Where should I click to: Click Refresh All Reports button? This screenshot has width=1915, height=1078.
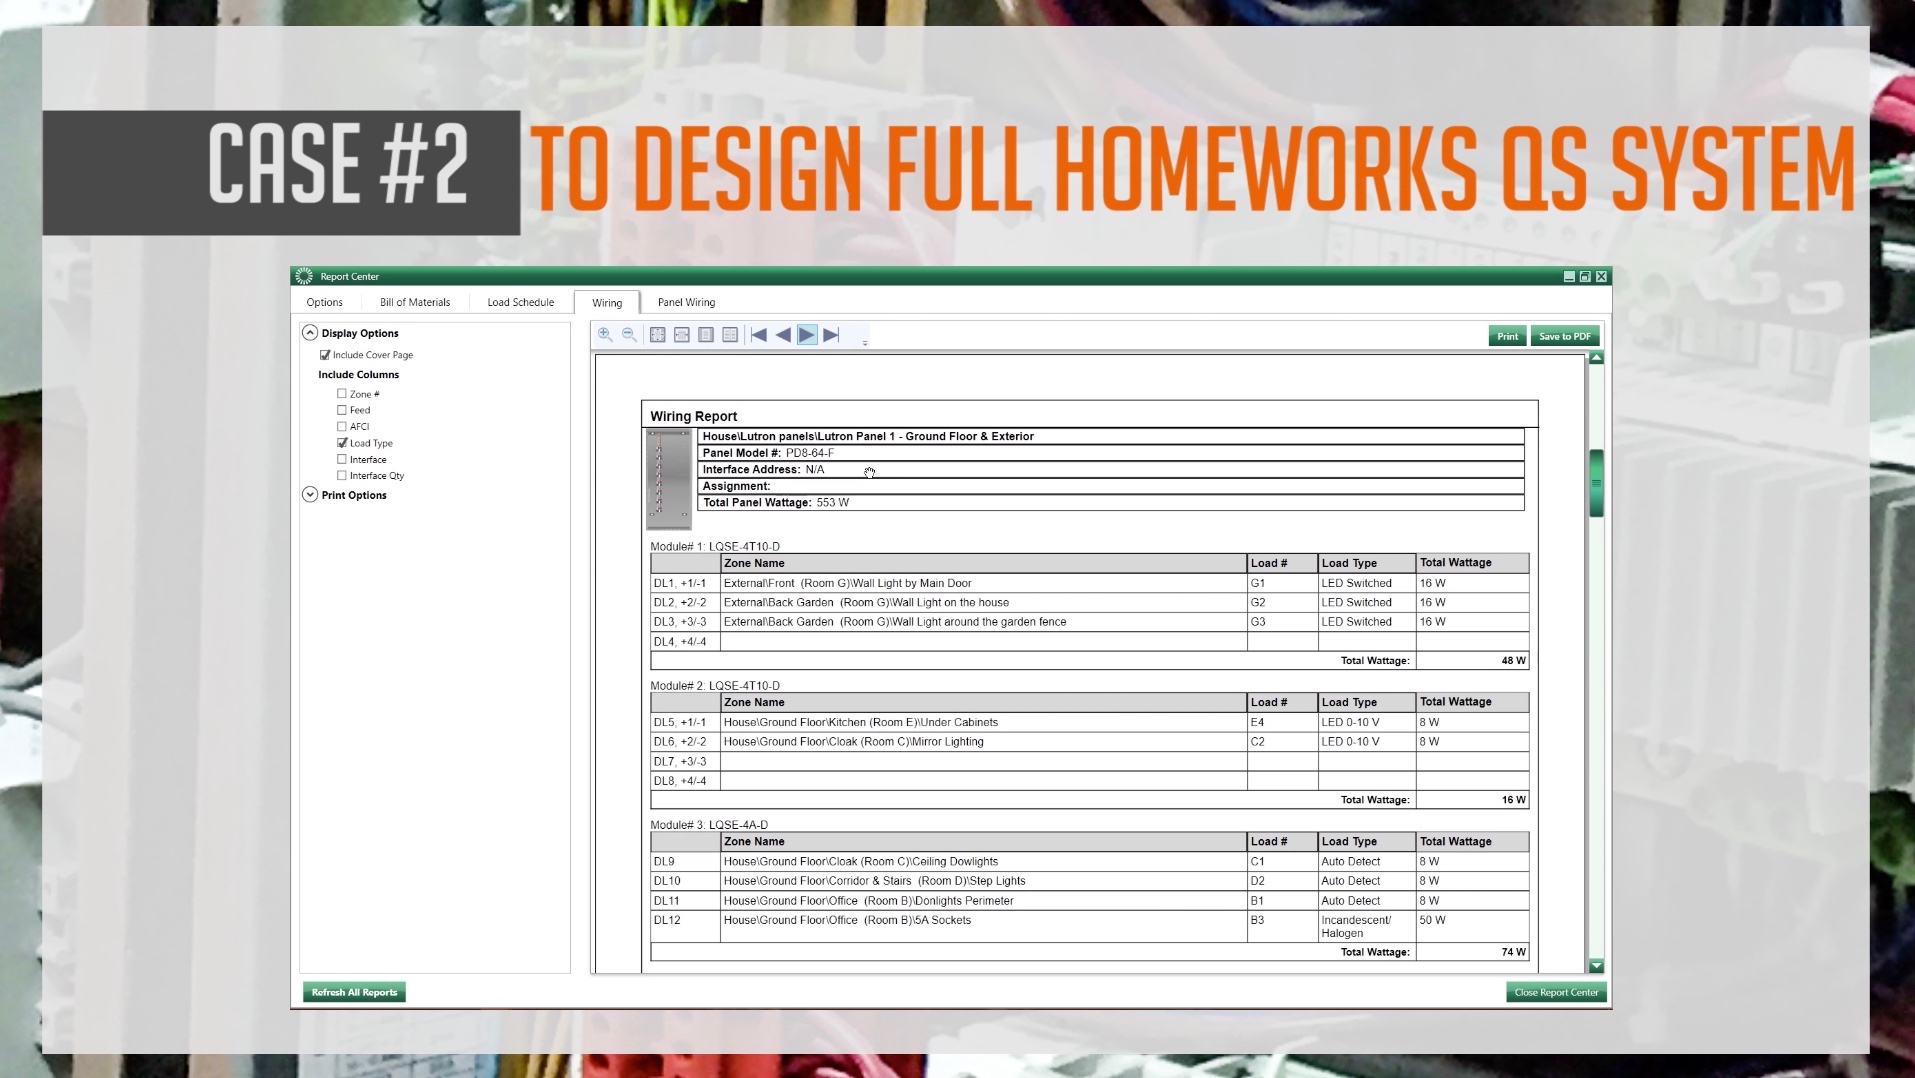point(354,992)
